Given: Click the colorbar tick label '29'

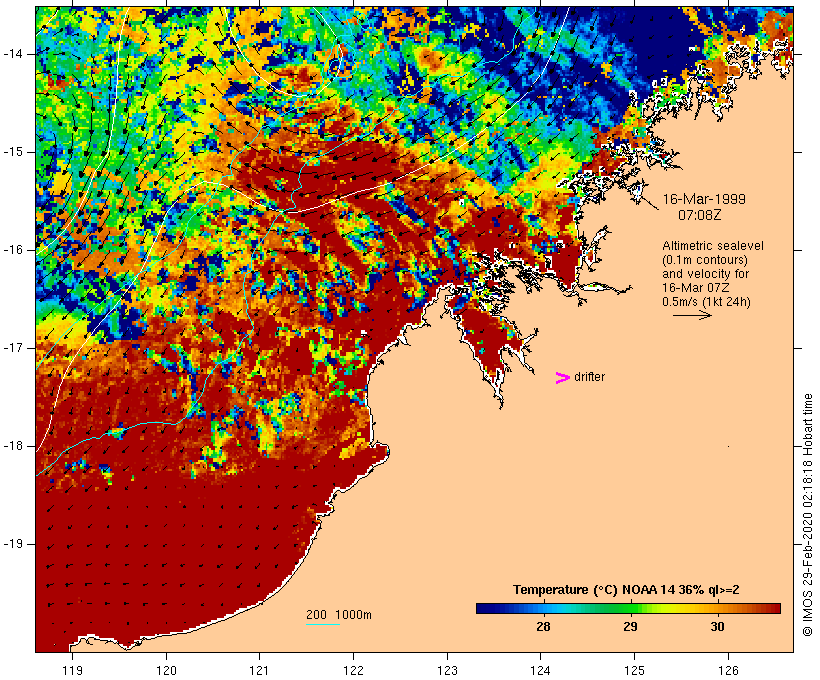Looking at the screenshot, I should [x=631, y=626].
